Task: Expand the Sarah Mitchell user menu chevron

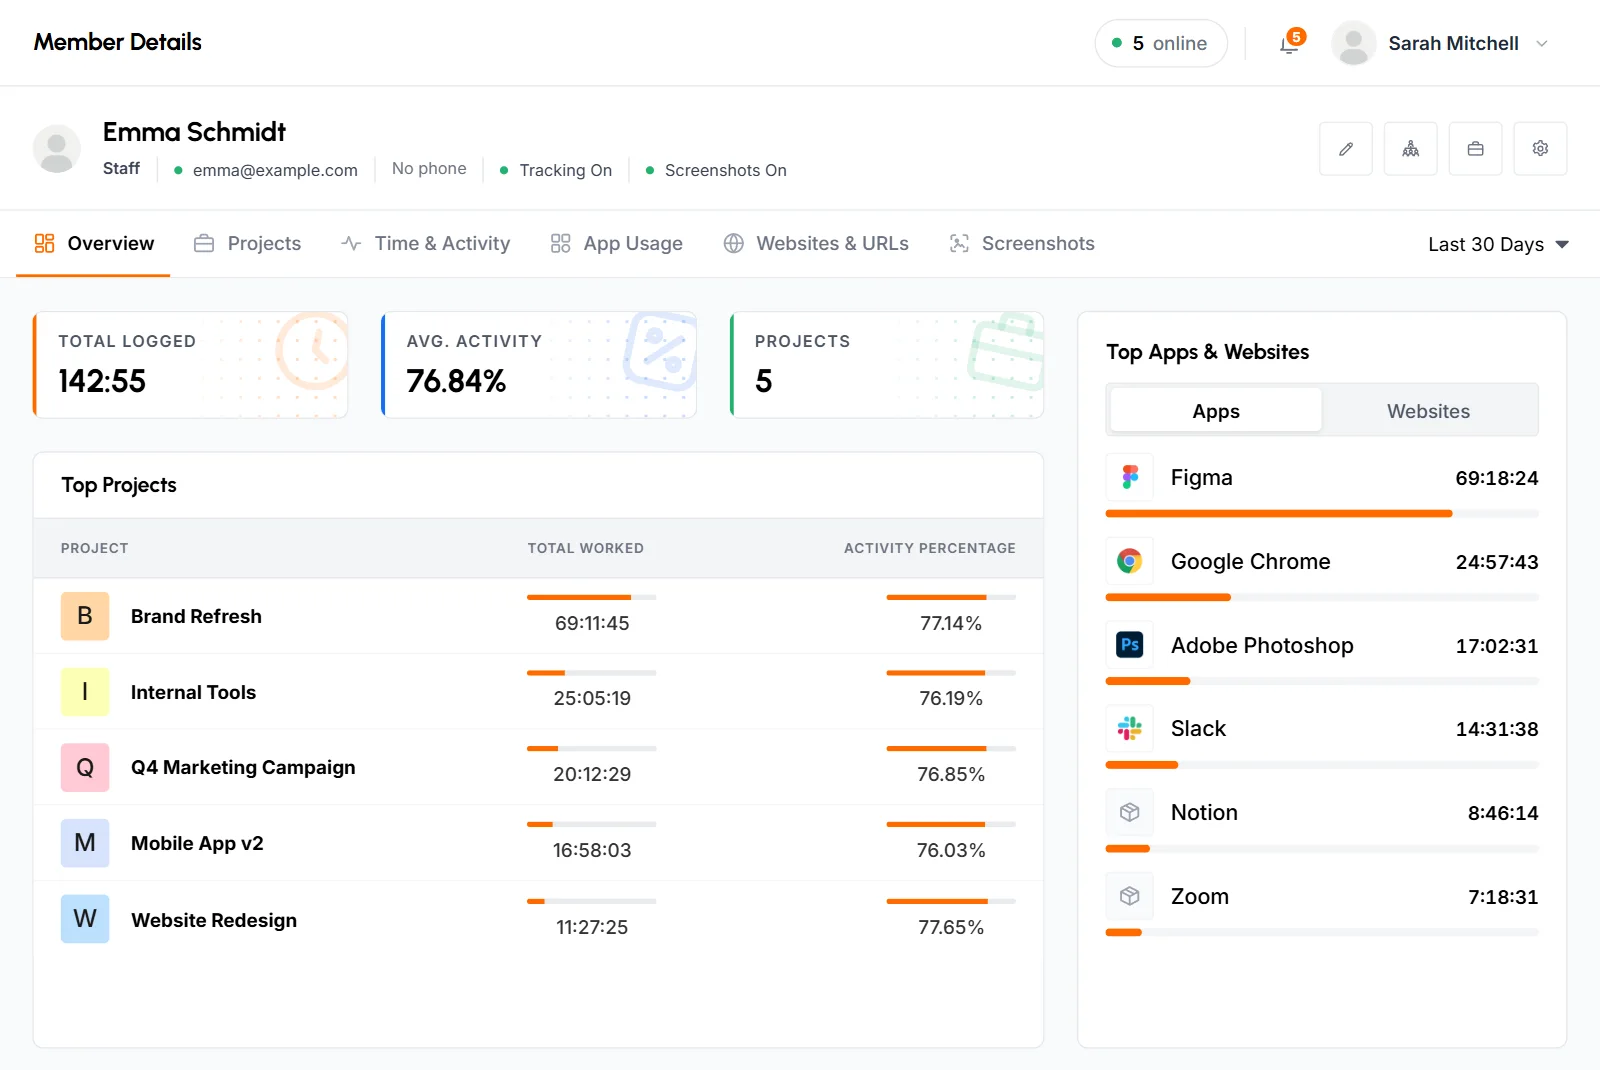Action: point(1542,44)
